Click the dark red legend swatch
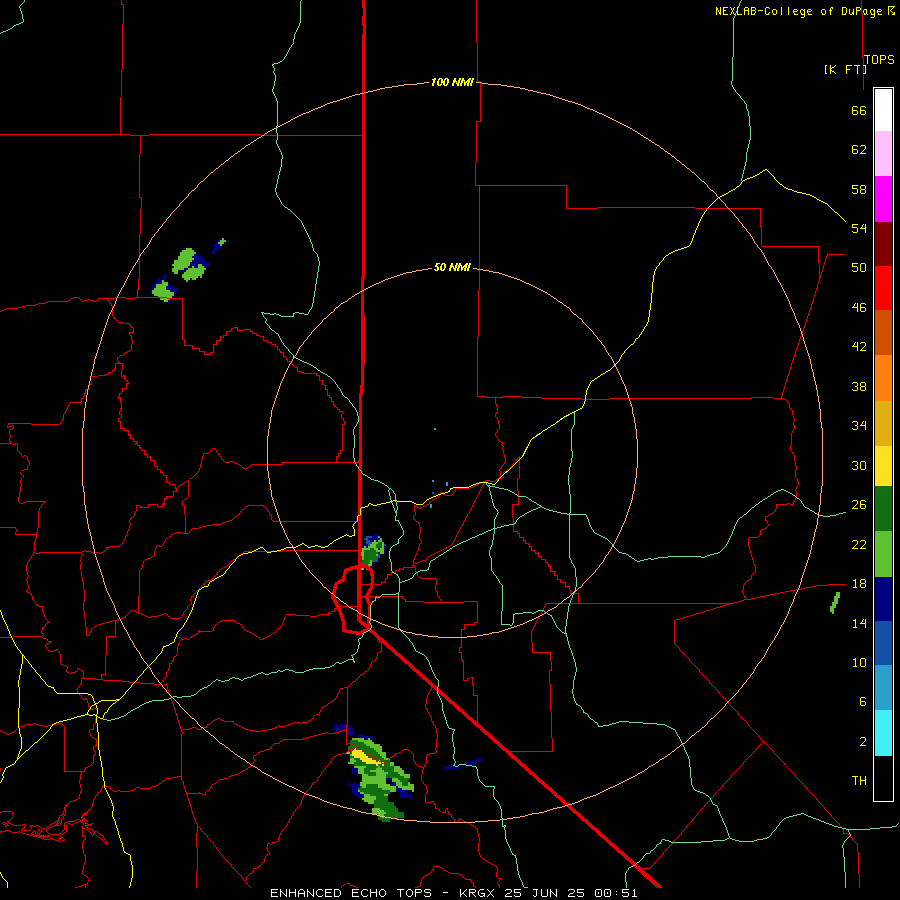This screenshot has height=900, width=900. pyautogui.click(x=883, y=244)
